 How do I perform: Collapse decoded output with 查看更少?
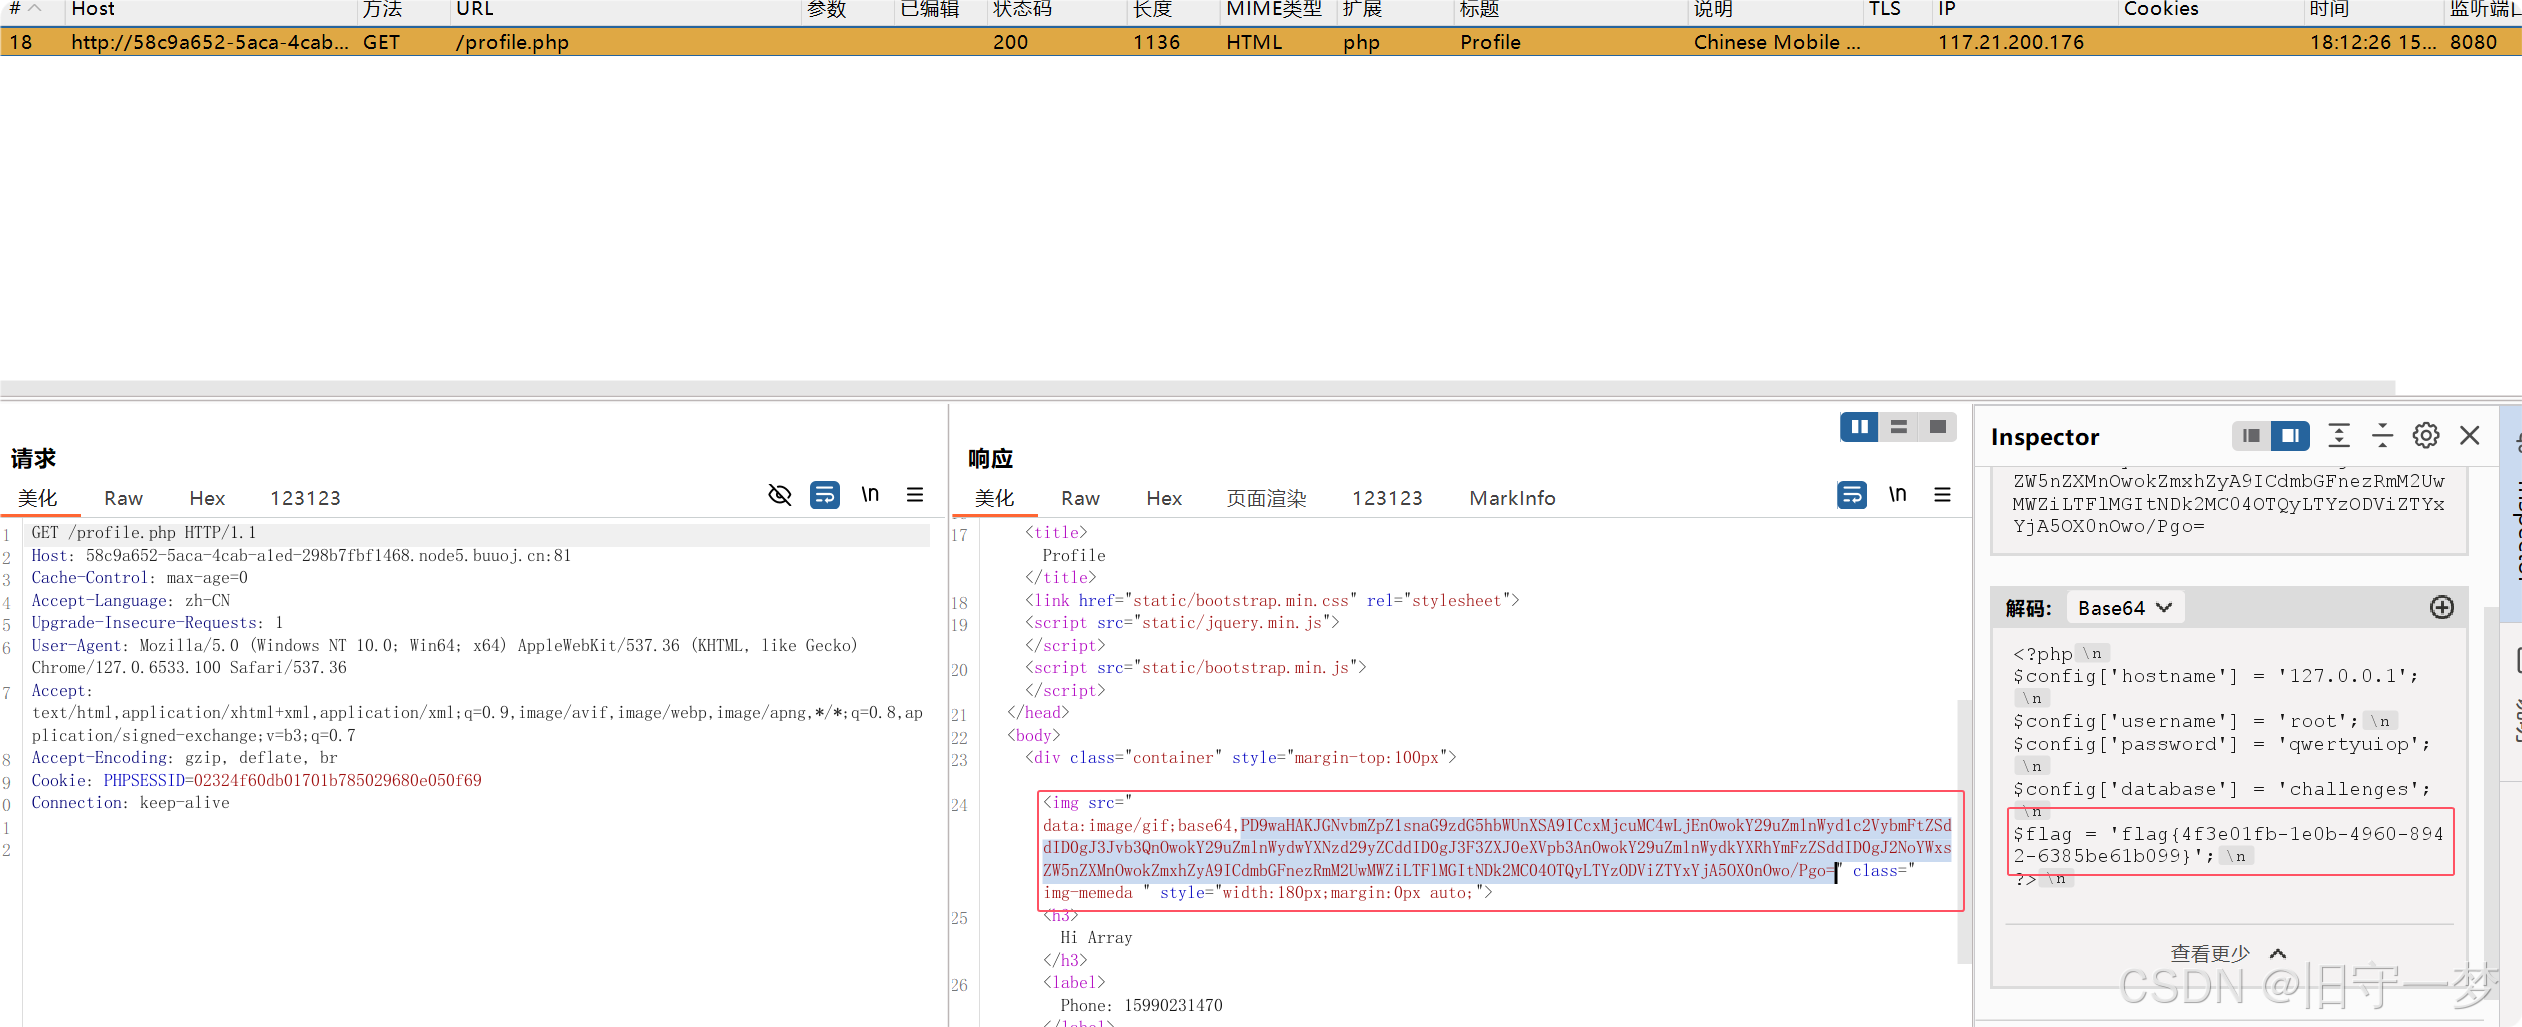coord(2227,954)
